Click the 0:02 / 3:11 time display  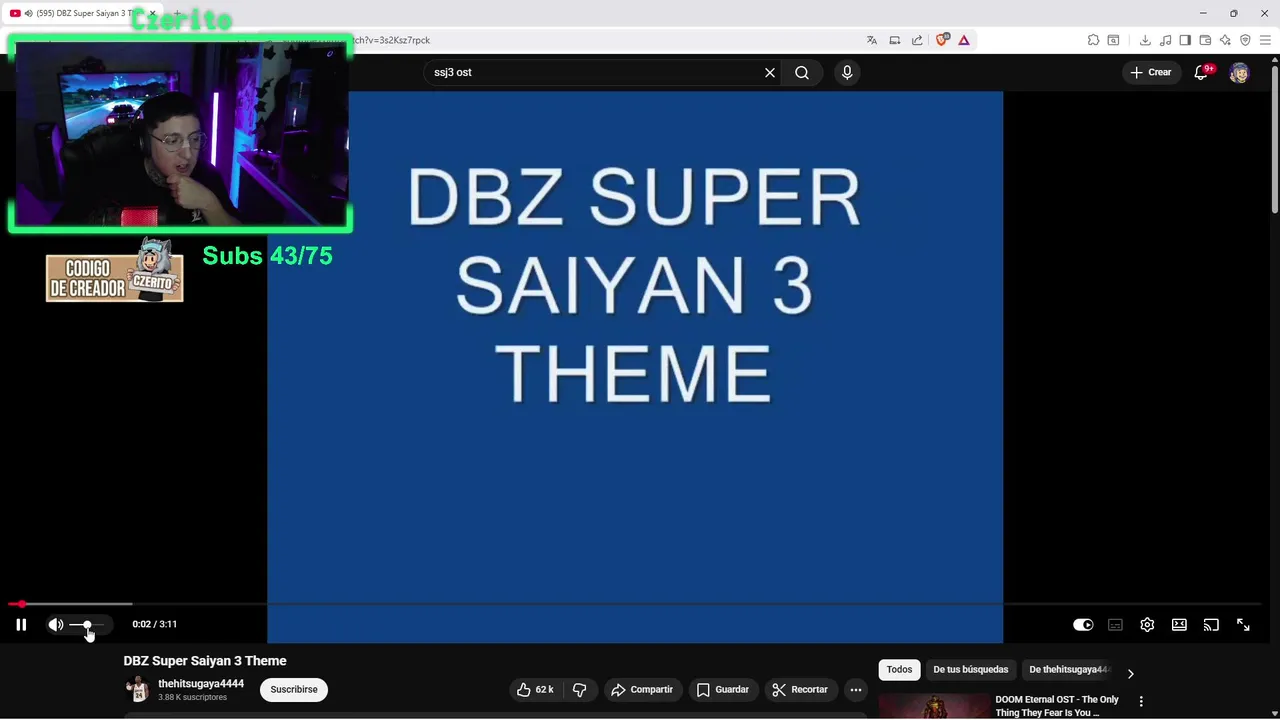point(154,624)
